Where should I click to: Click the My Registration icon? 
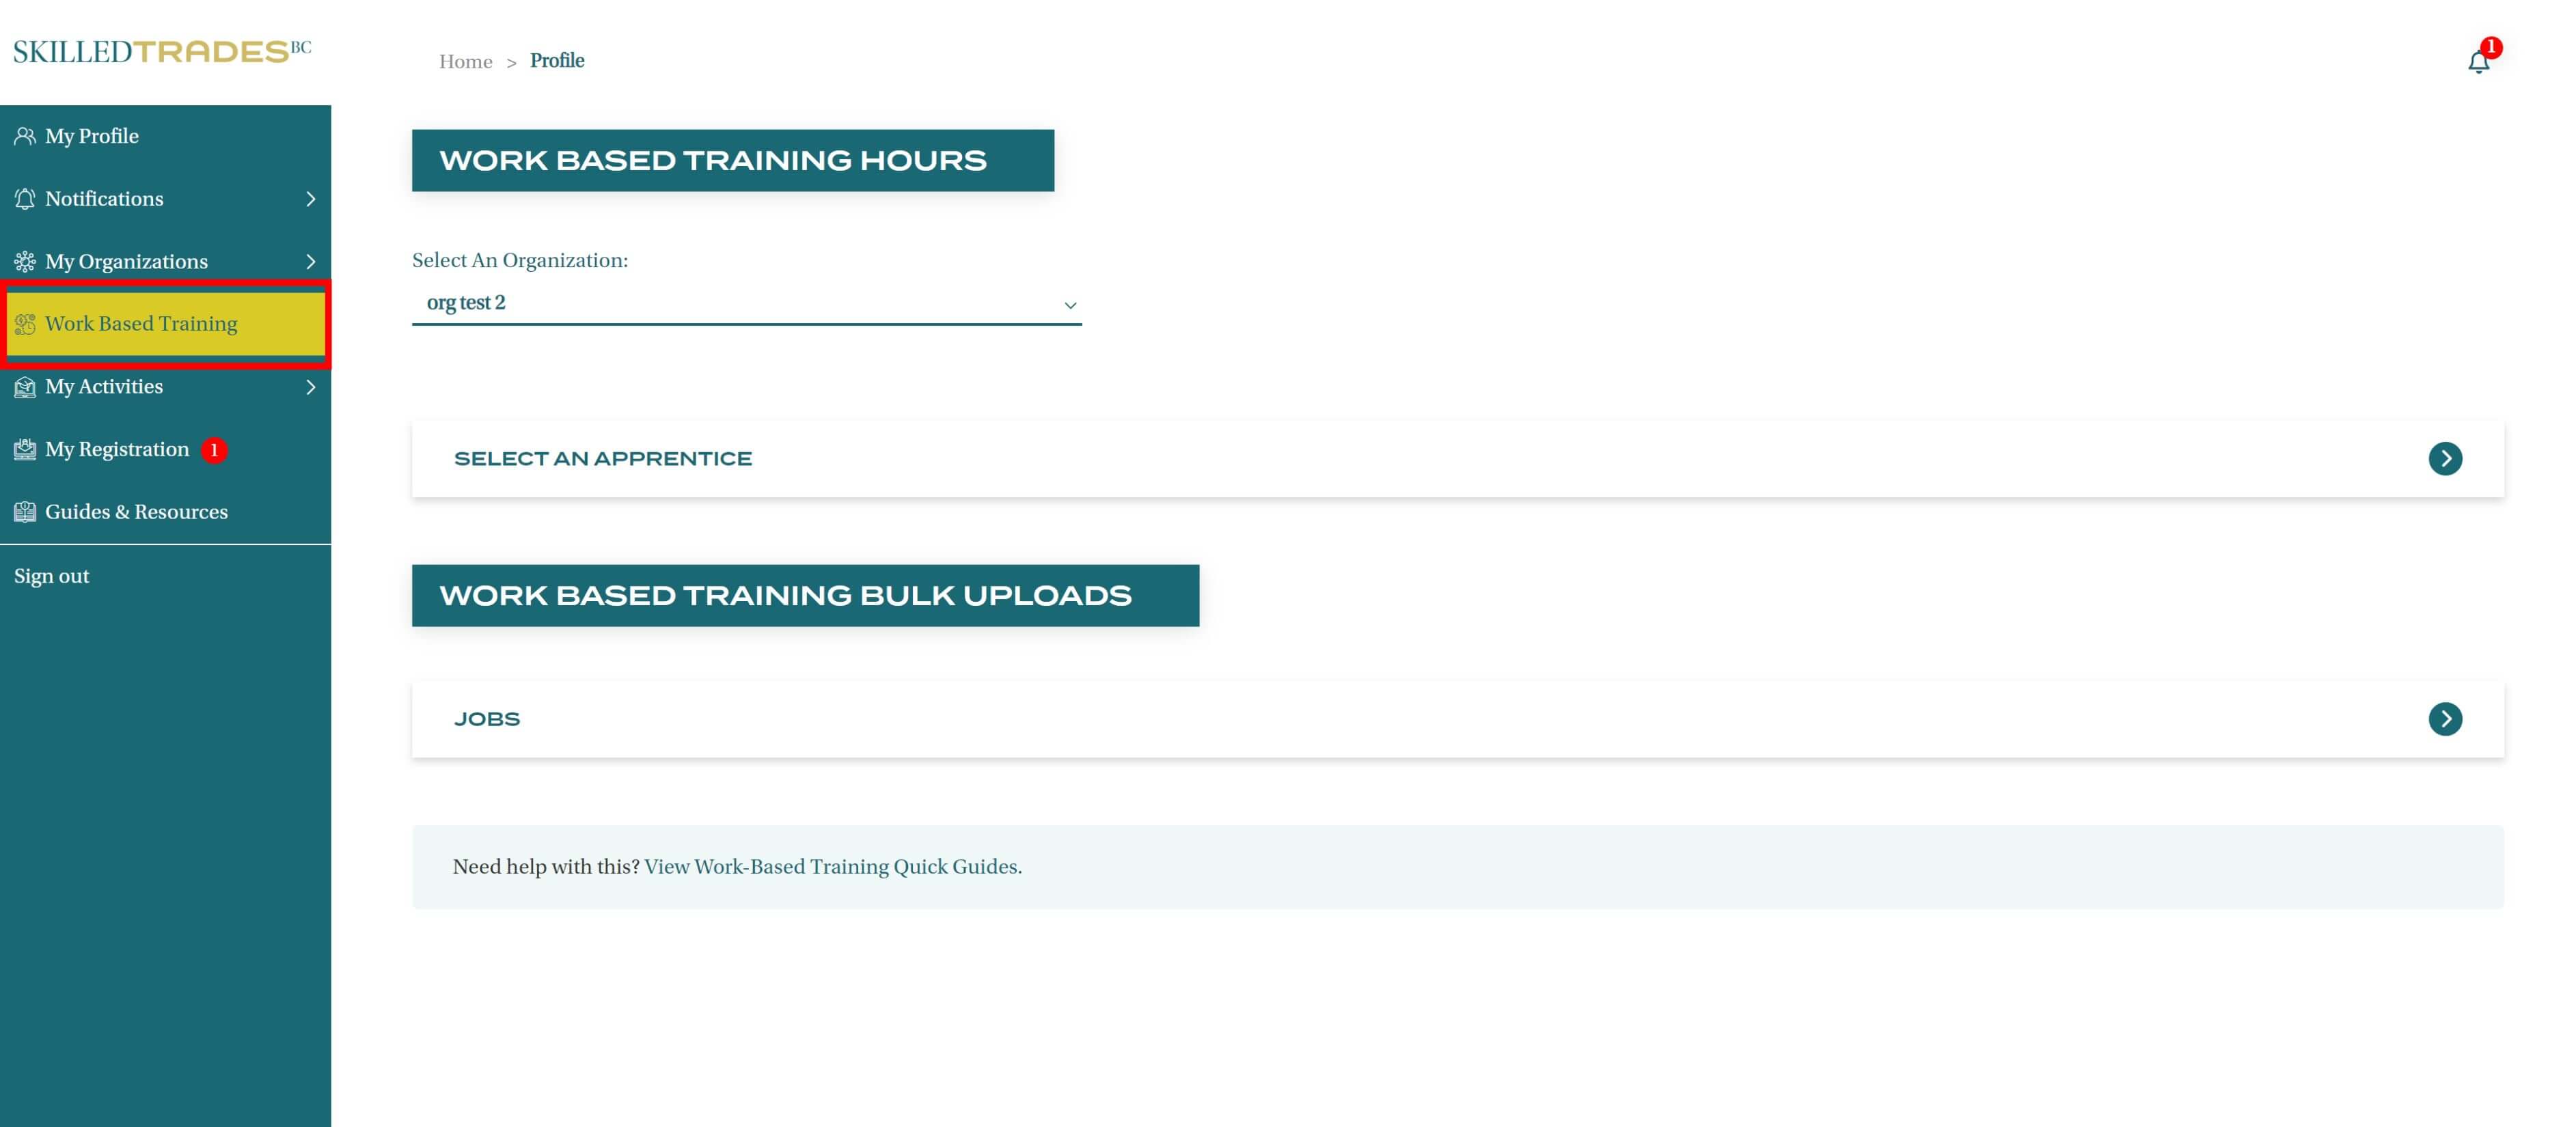25,450
